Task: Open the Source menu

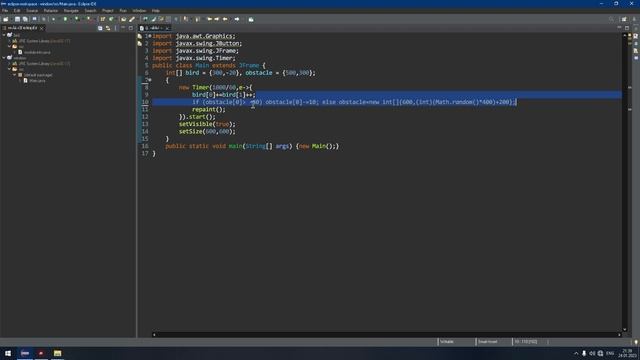Action: [32, 11]
